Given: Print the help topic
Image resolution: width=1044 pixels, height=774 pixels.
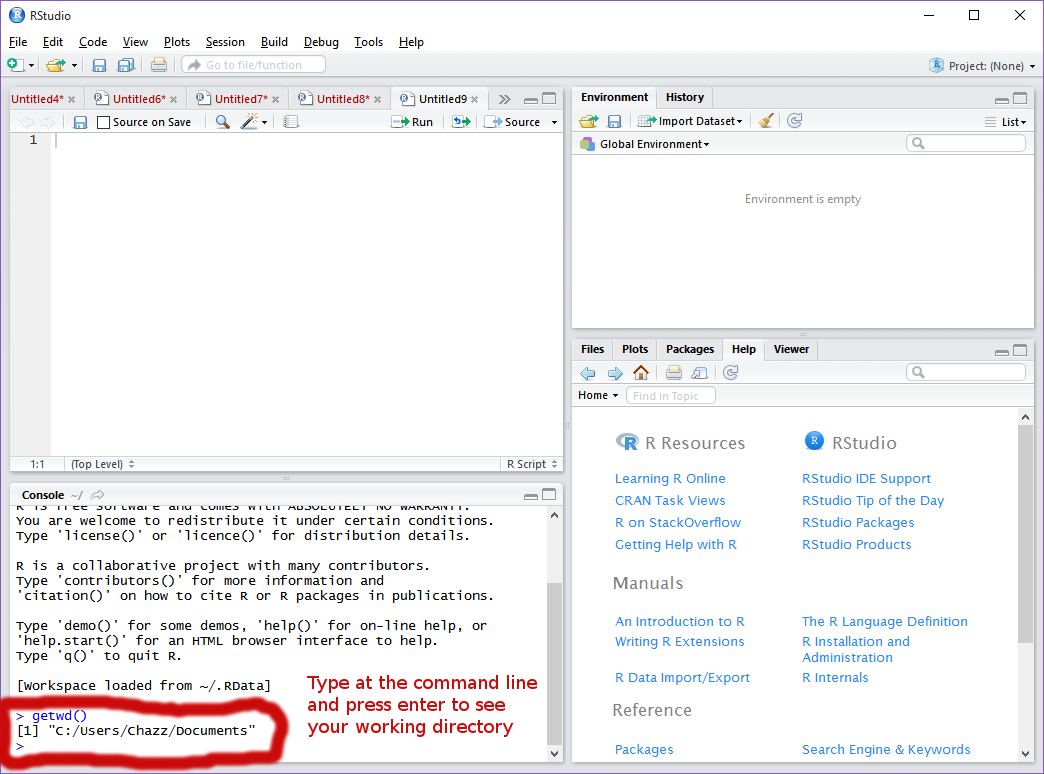Looking at the screenshot, I should [674, 372].
